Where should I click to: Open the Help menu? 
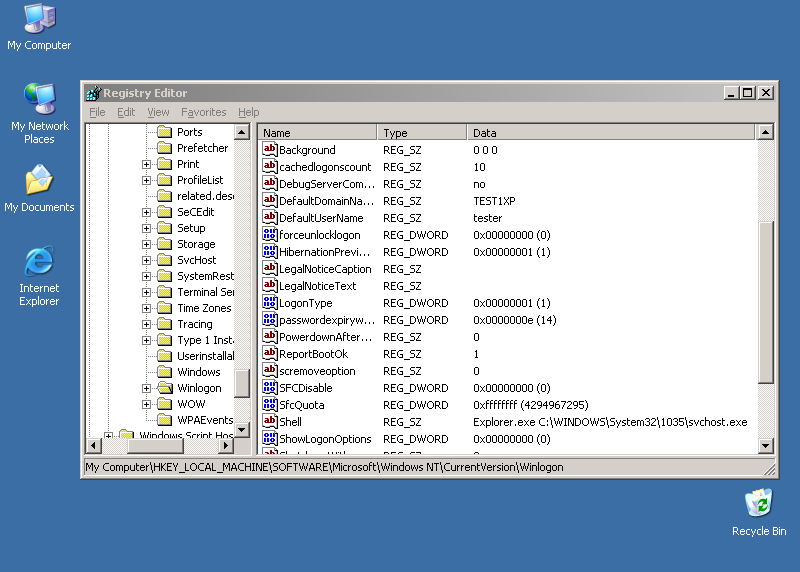click(x=248, y=112)
